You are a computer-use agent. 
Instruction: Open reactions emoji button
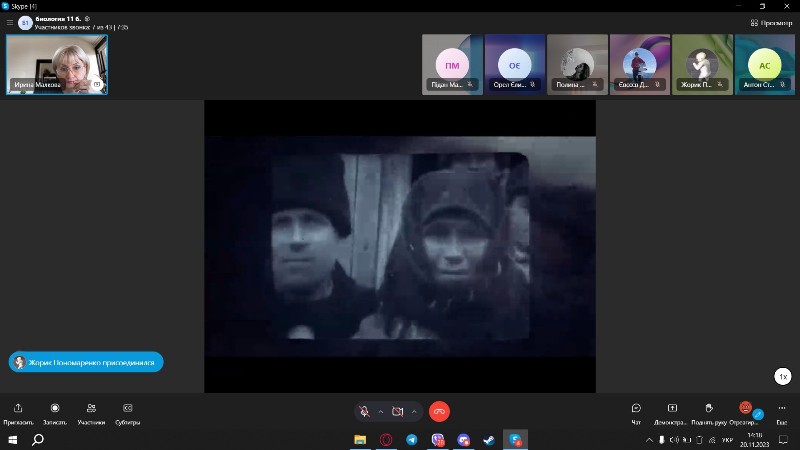pos(745,408)
